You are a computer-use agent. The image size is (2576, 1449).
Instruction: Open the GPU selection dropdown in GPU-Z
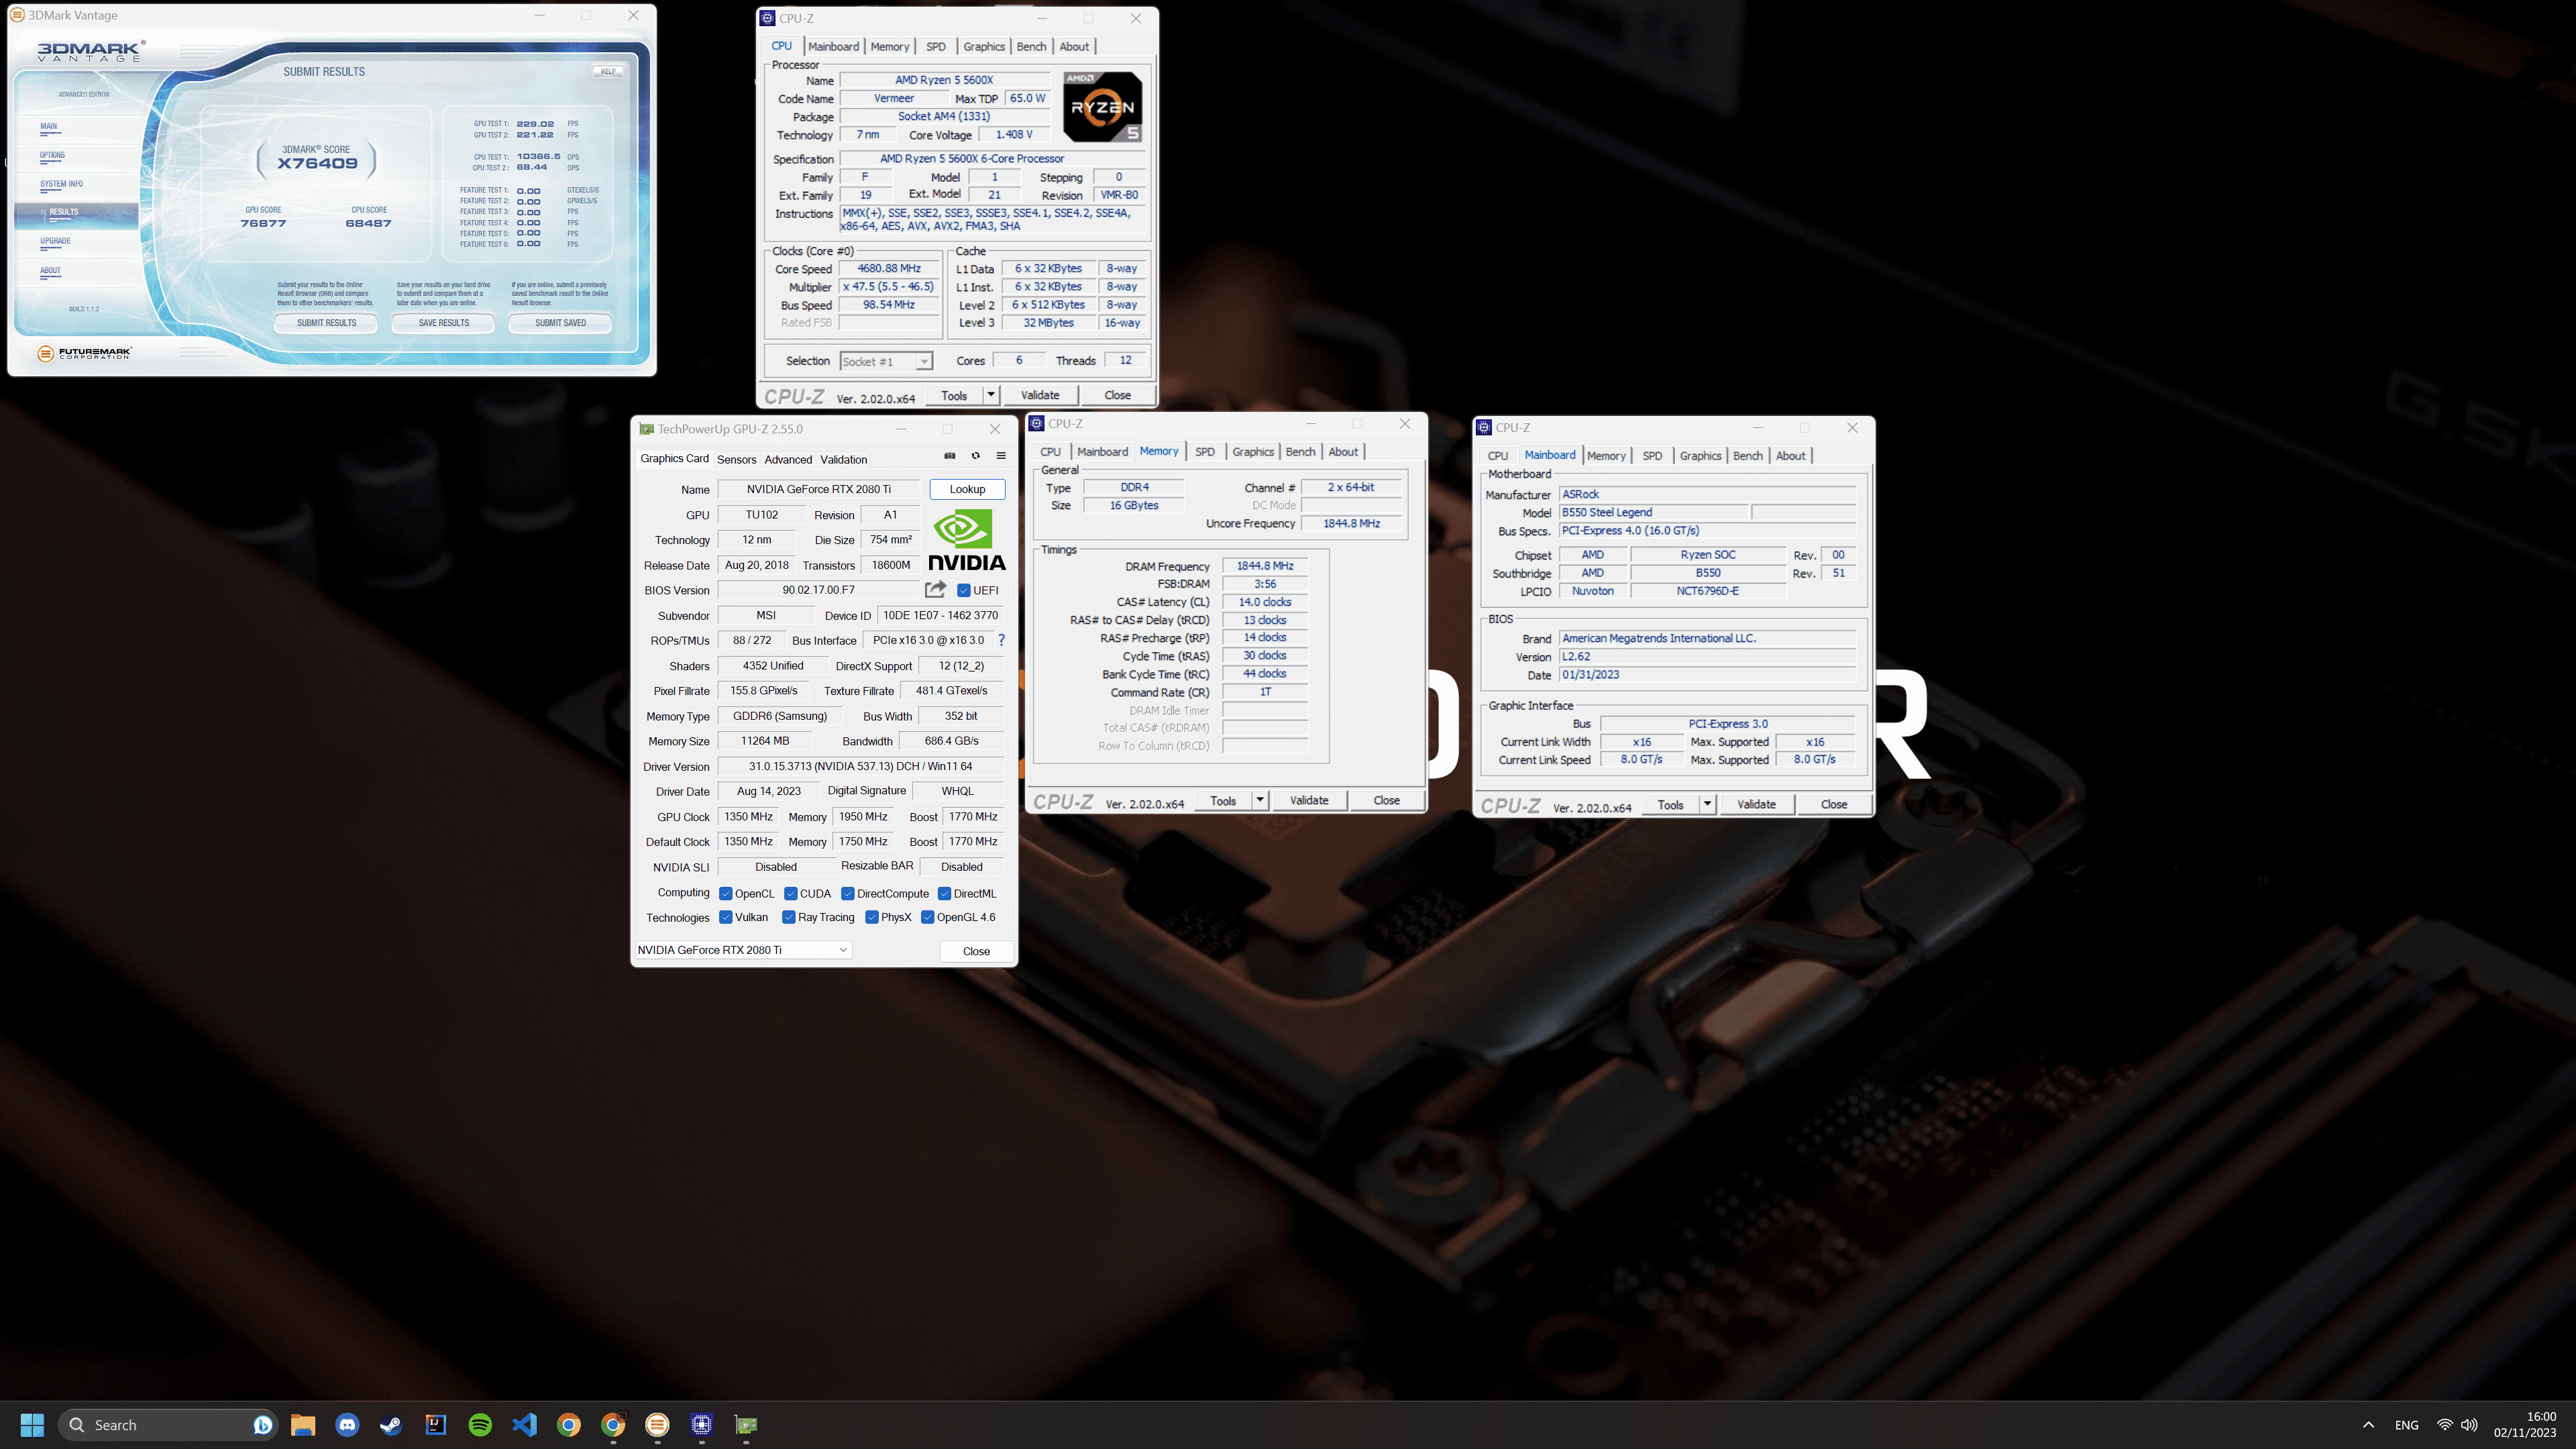tap(743, 950)
